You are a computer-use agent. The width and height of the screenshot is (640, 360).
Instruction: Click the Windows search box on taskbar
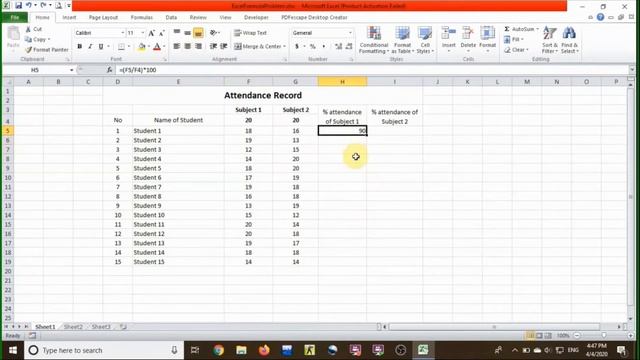(x=104, y=350)
